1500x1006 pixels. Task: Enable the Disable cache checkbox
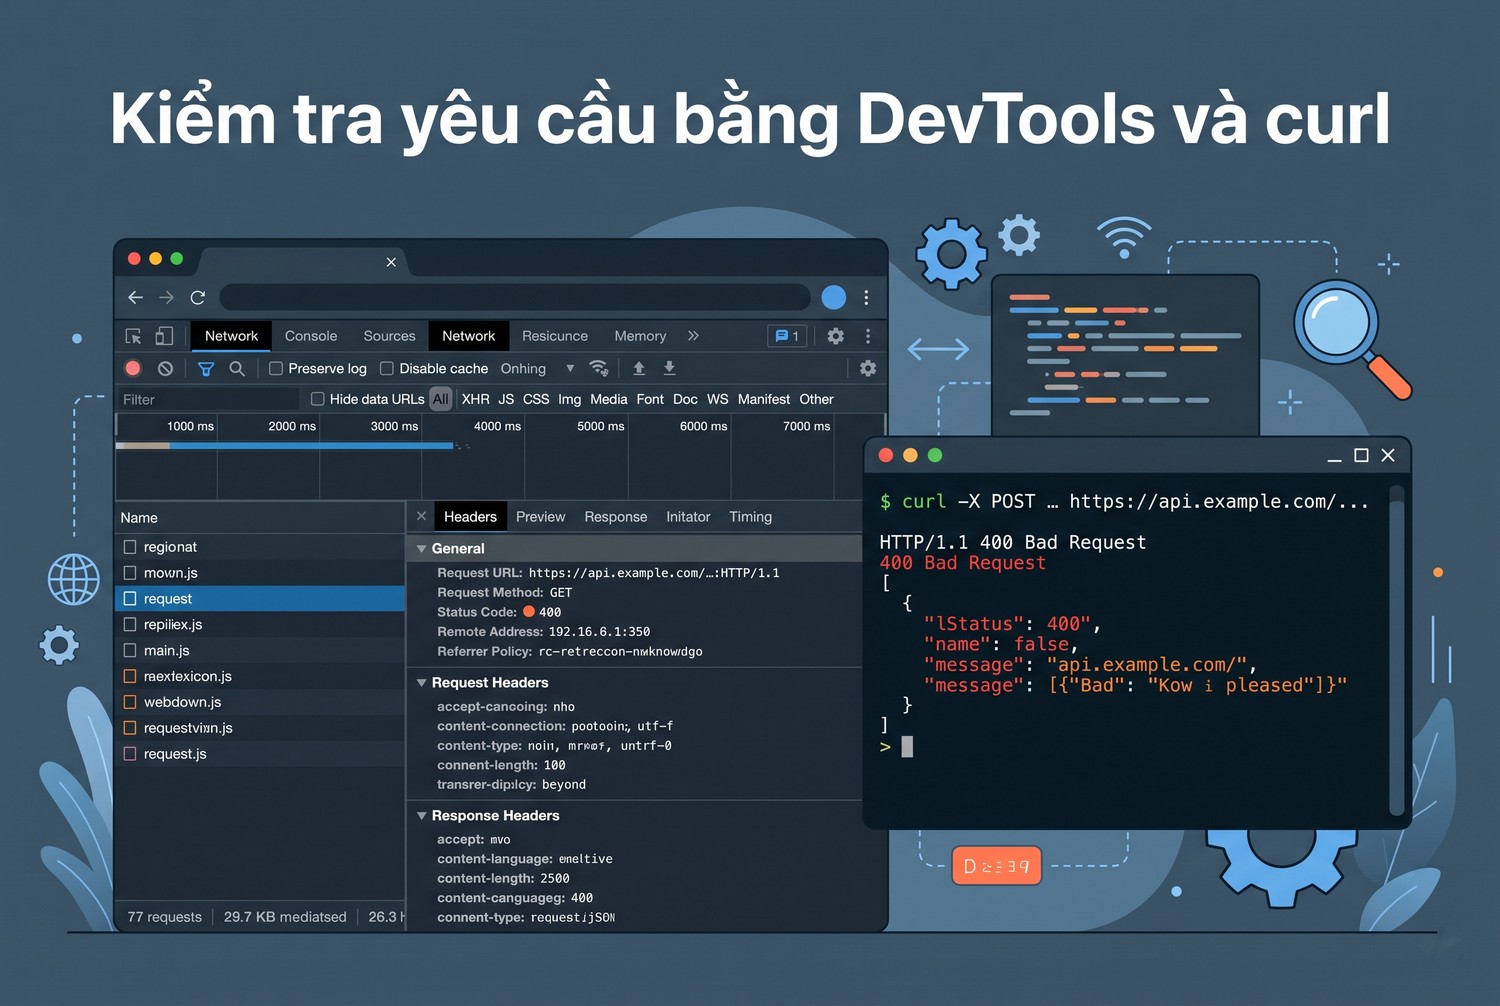click(x=387, y=369)
